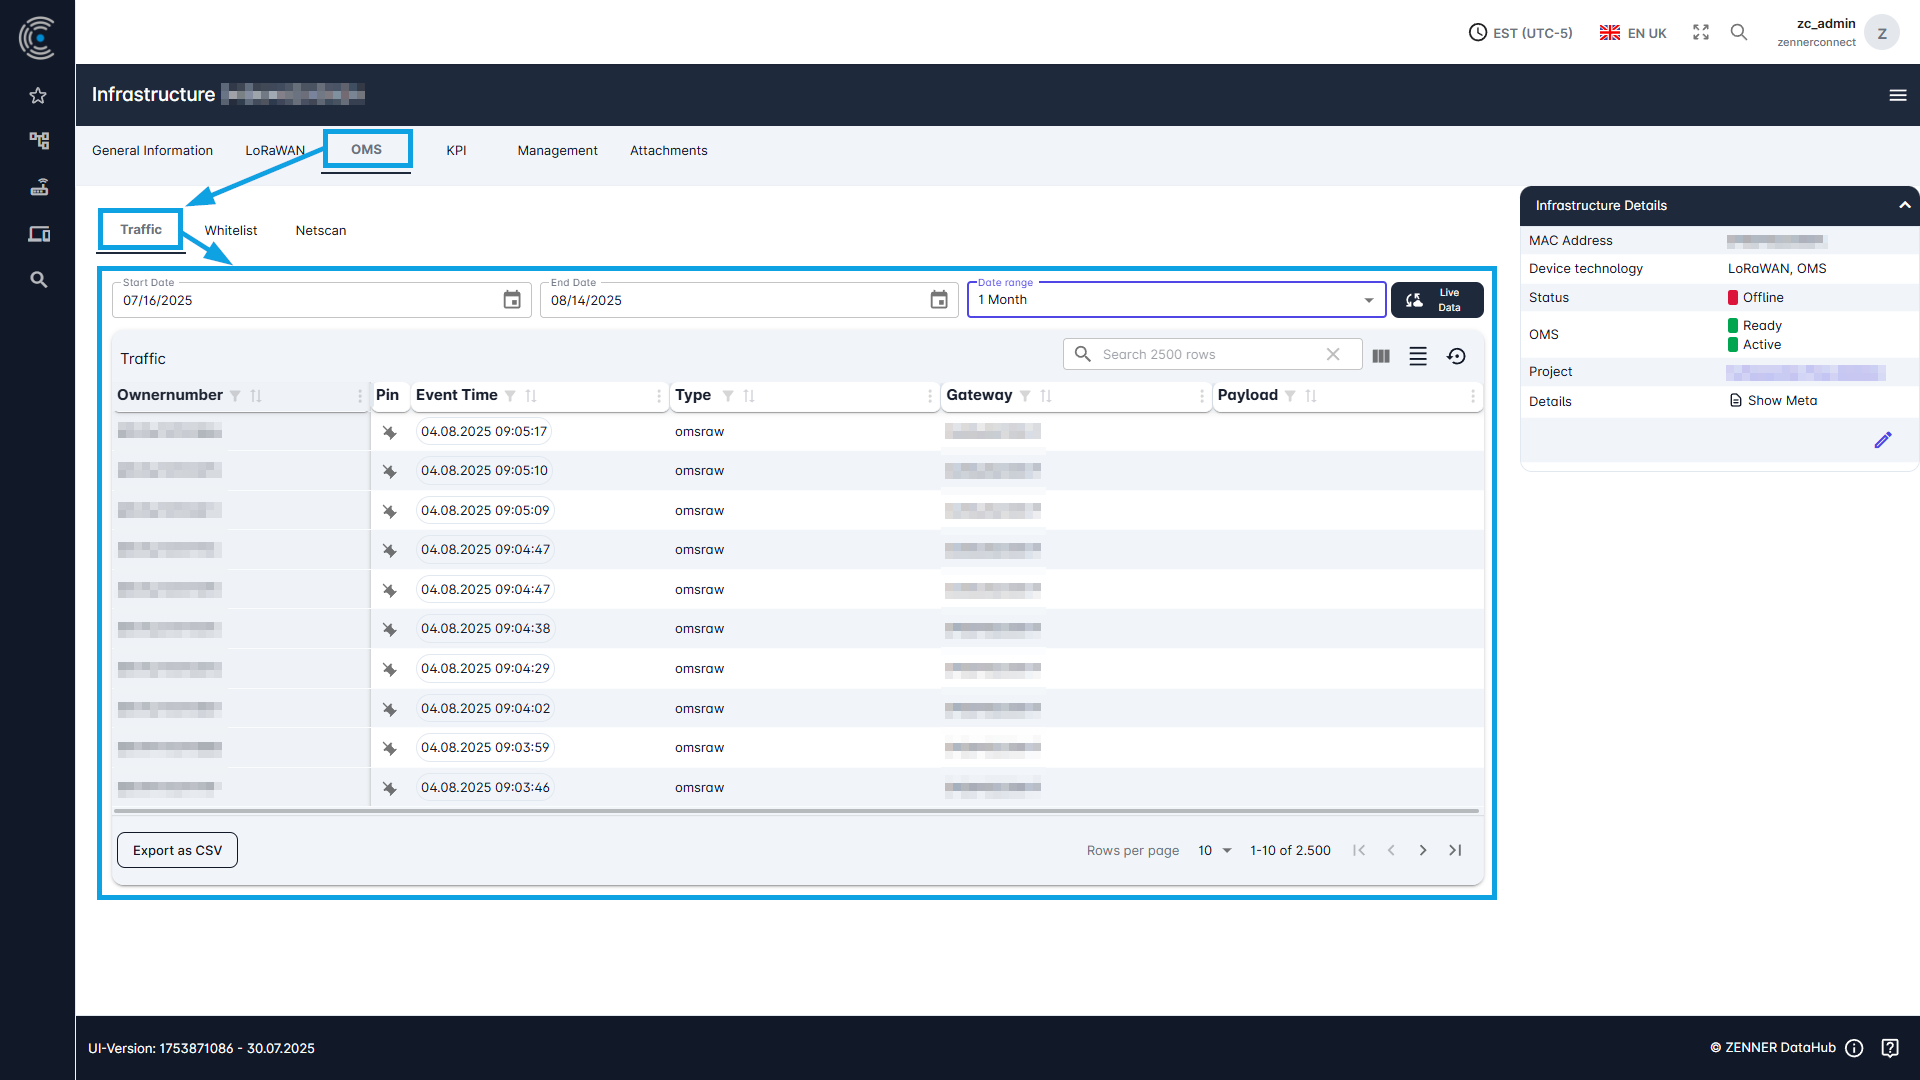
Task: Toggle fullscreen mode in the top bar
Action: (x=1700, y=32)
